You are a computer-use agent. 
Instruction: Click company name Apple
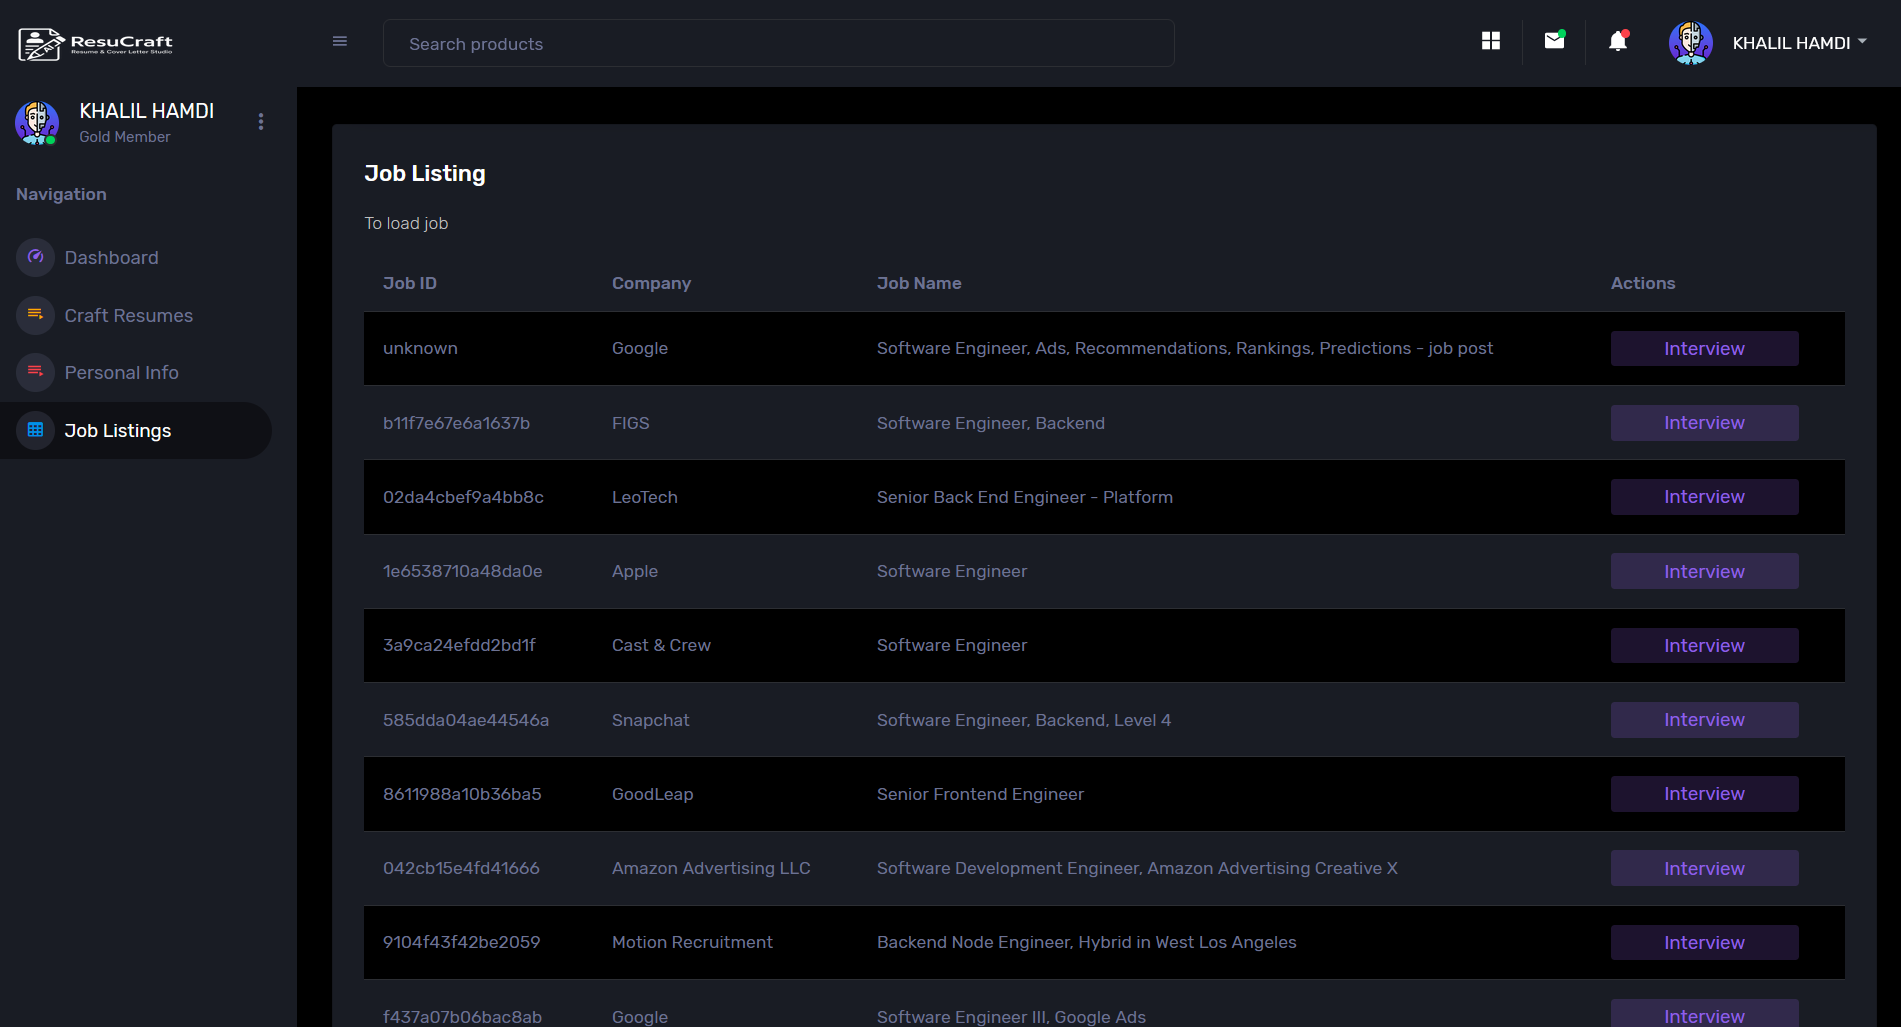click(x=635, y=571)
